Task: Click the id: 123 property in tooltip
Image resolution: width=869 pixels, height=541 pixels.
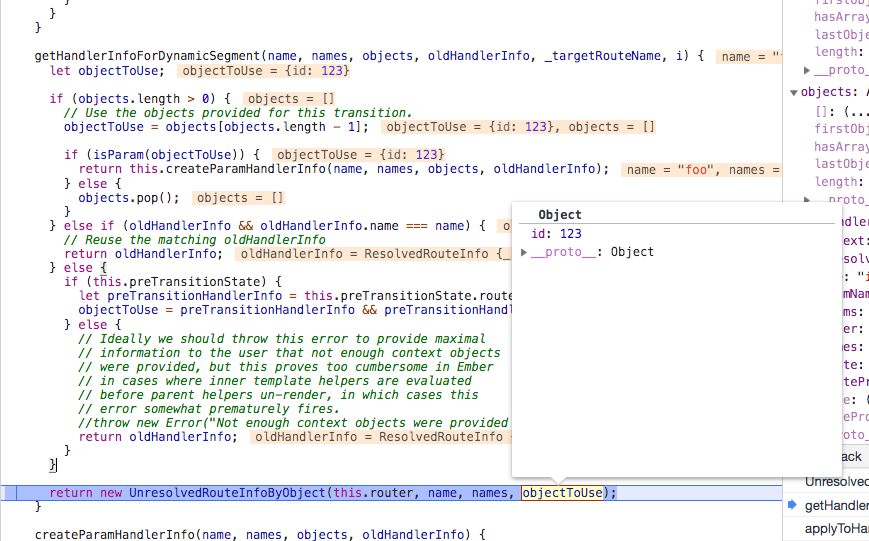Action: 556,234
